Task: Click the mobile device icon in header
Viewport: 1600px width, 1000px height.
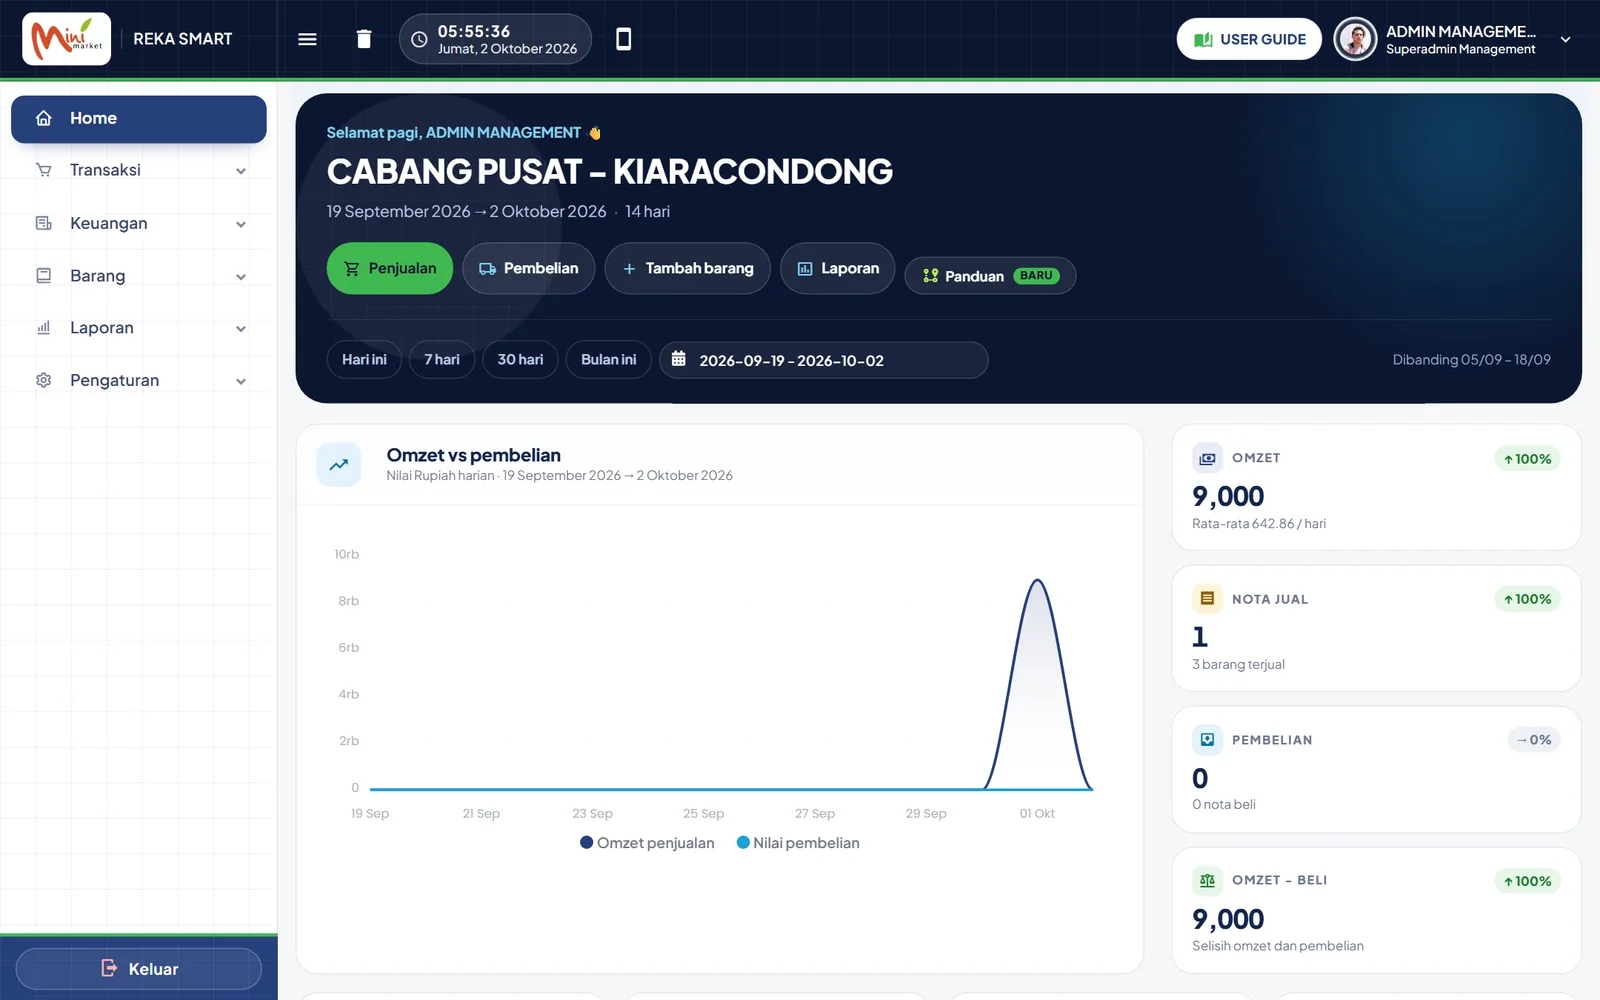Action: click(x=623, y=39)
